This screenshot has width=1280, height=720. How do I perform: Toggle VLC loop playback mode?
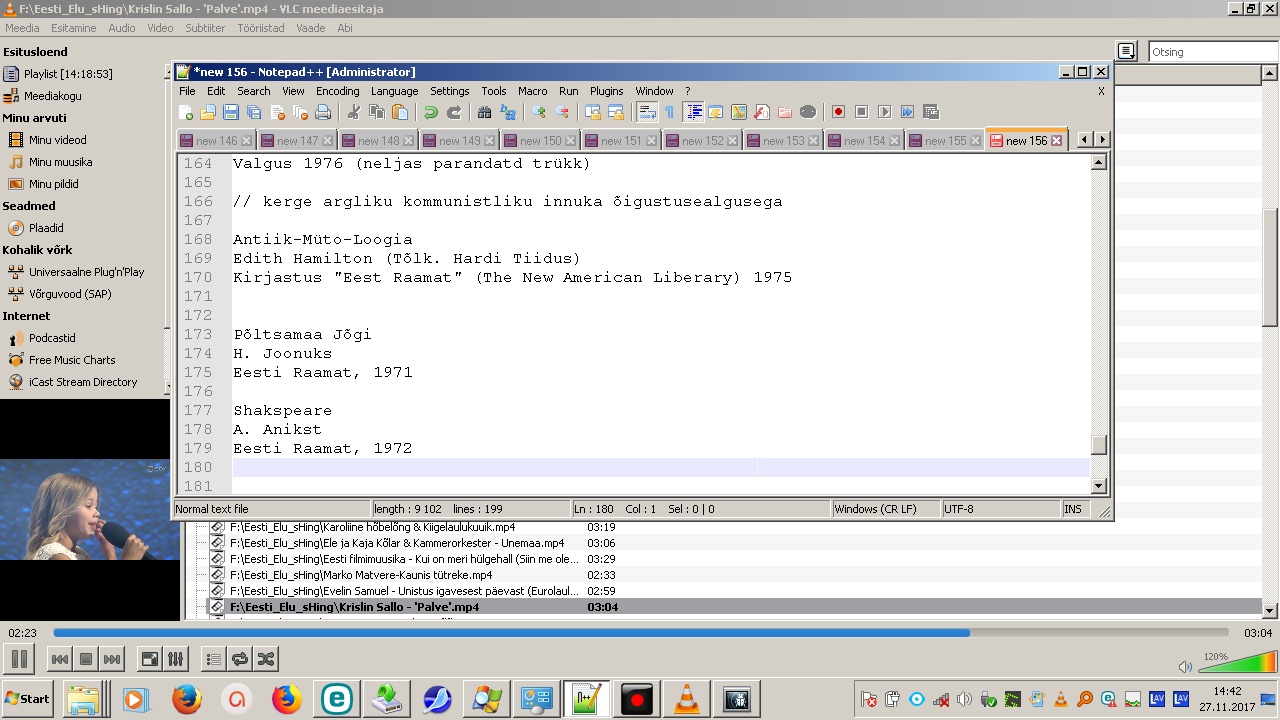pos(240,659)
